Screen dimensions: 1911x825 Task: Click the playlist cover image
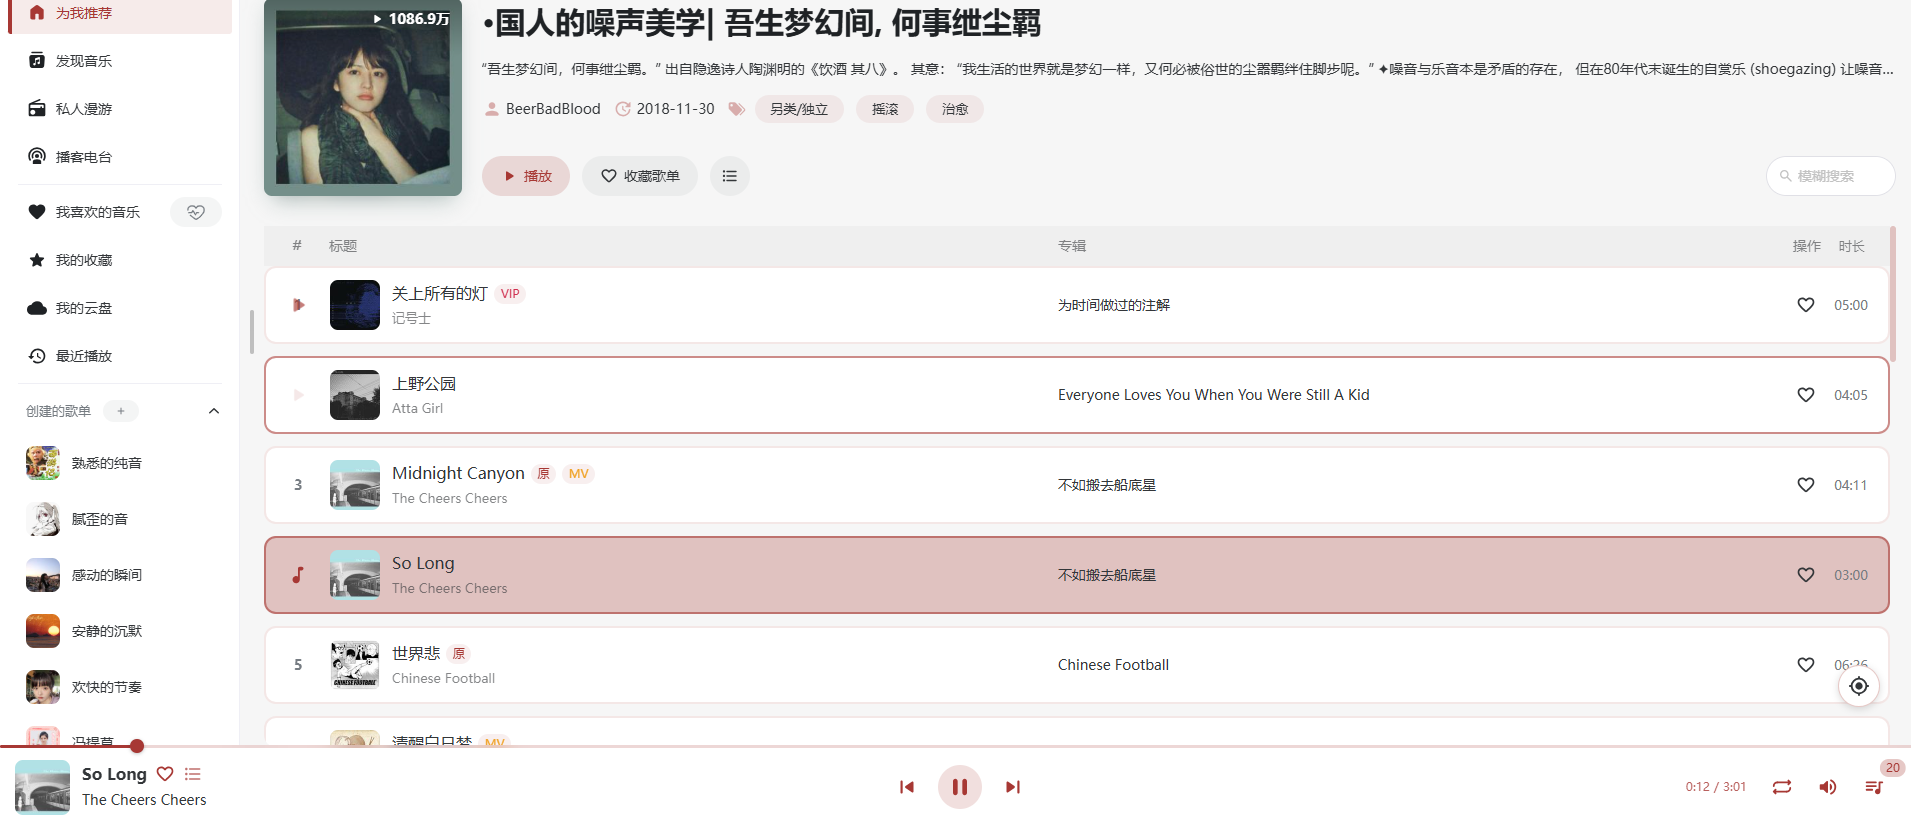[x=363, y=97]
